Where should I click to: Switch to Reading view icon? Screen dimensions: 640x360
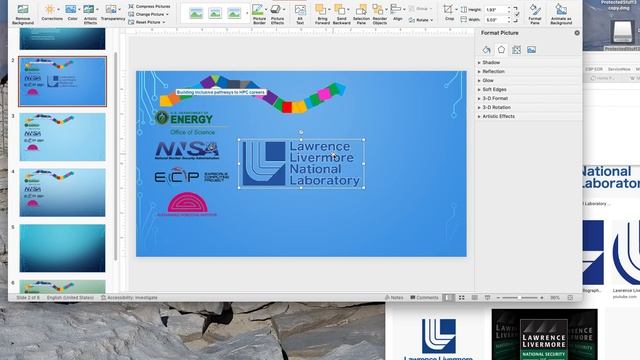[x=475, y=298]
